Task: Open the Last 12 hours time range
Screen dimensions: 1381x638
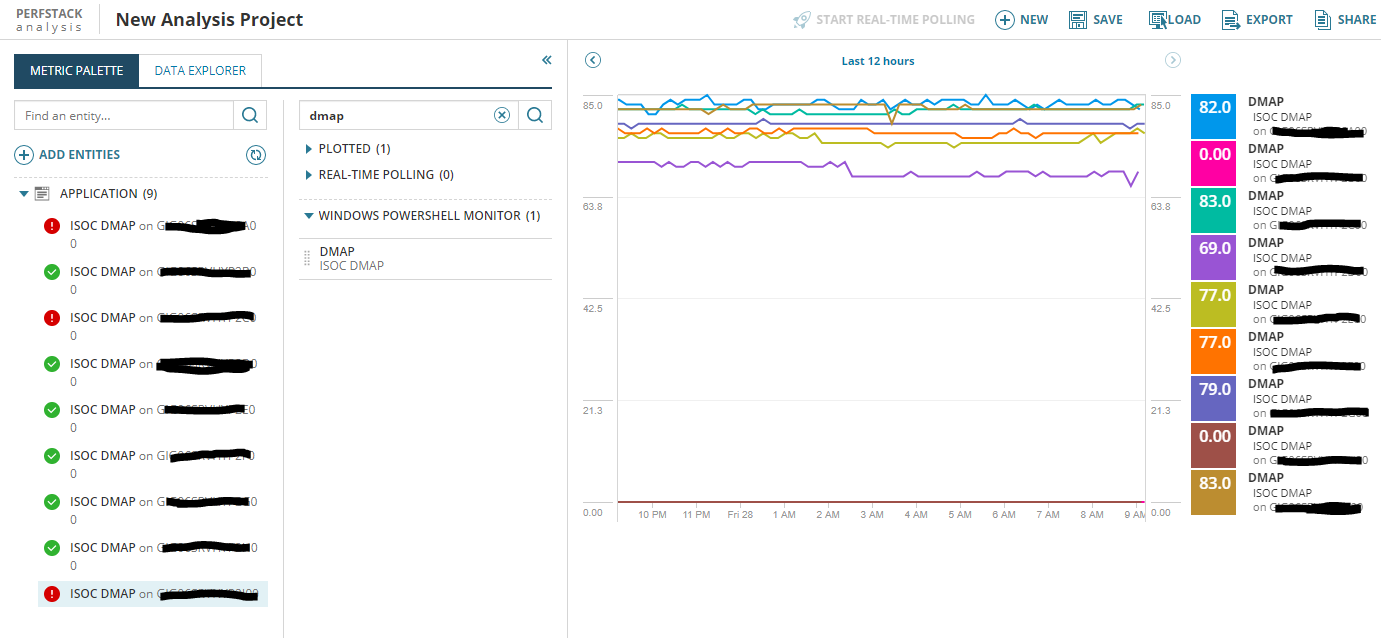Action: (x=878, y=61)
